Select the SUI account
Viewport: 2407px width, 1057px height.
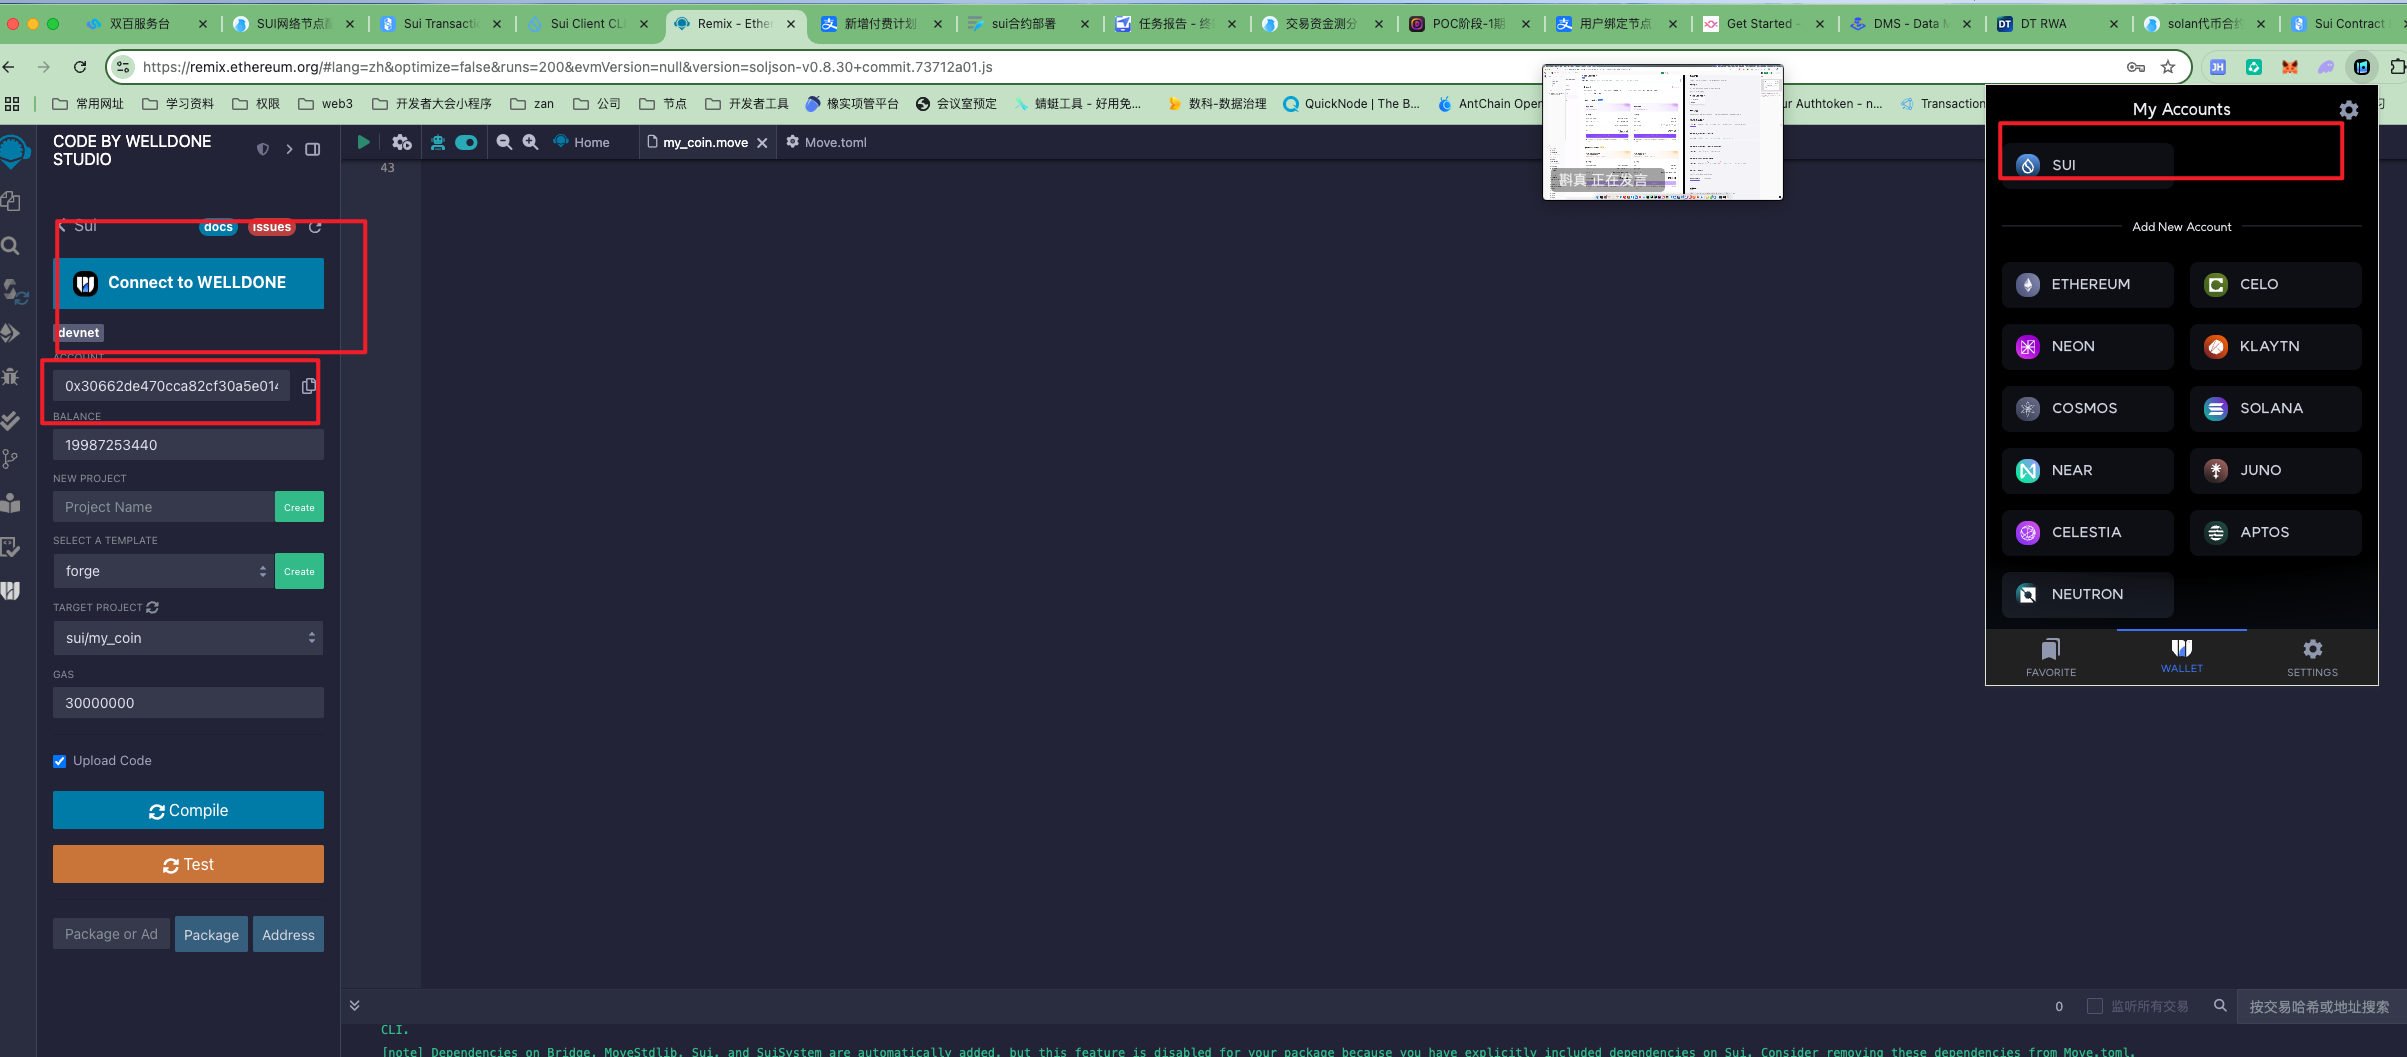tap(2087, 165)
